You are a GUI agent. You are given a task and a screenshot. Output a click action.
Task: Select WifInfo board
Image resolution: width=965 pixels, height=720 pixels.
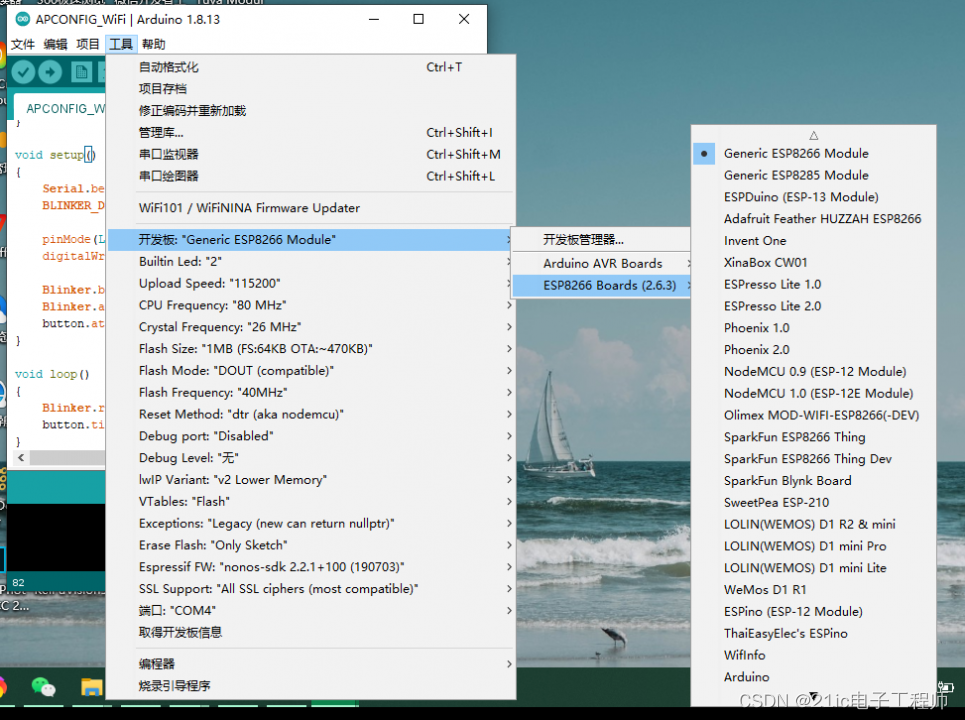point(814,655)
